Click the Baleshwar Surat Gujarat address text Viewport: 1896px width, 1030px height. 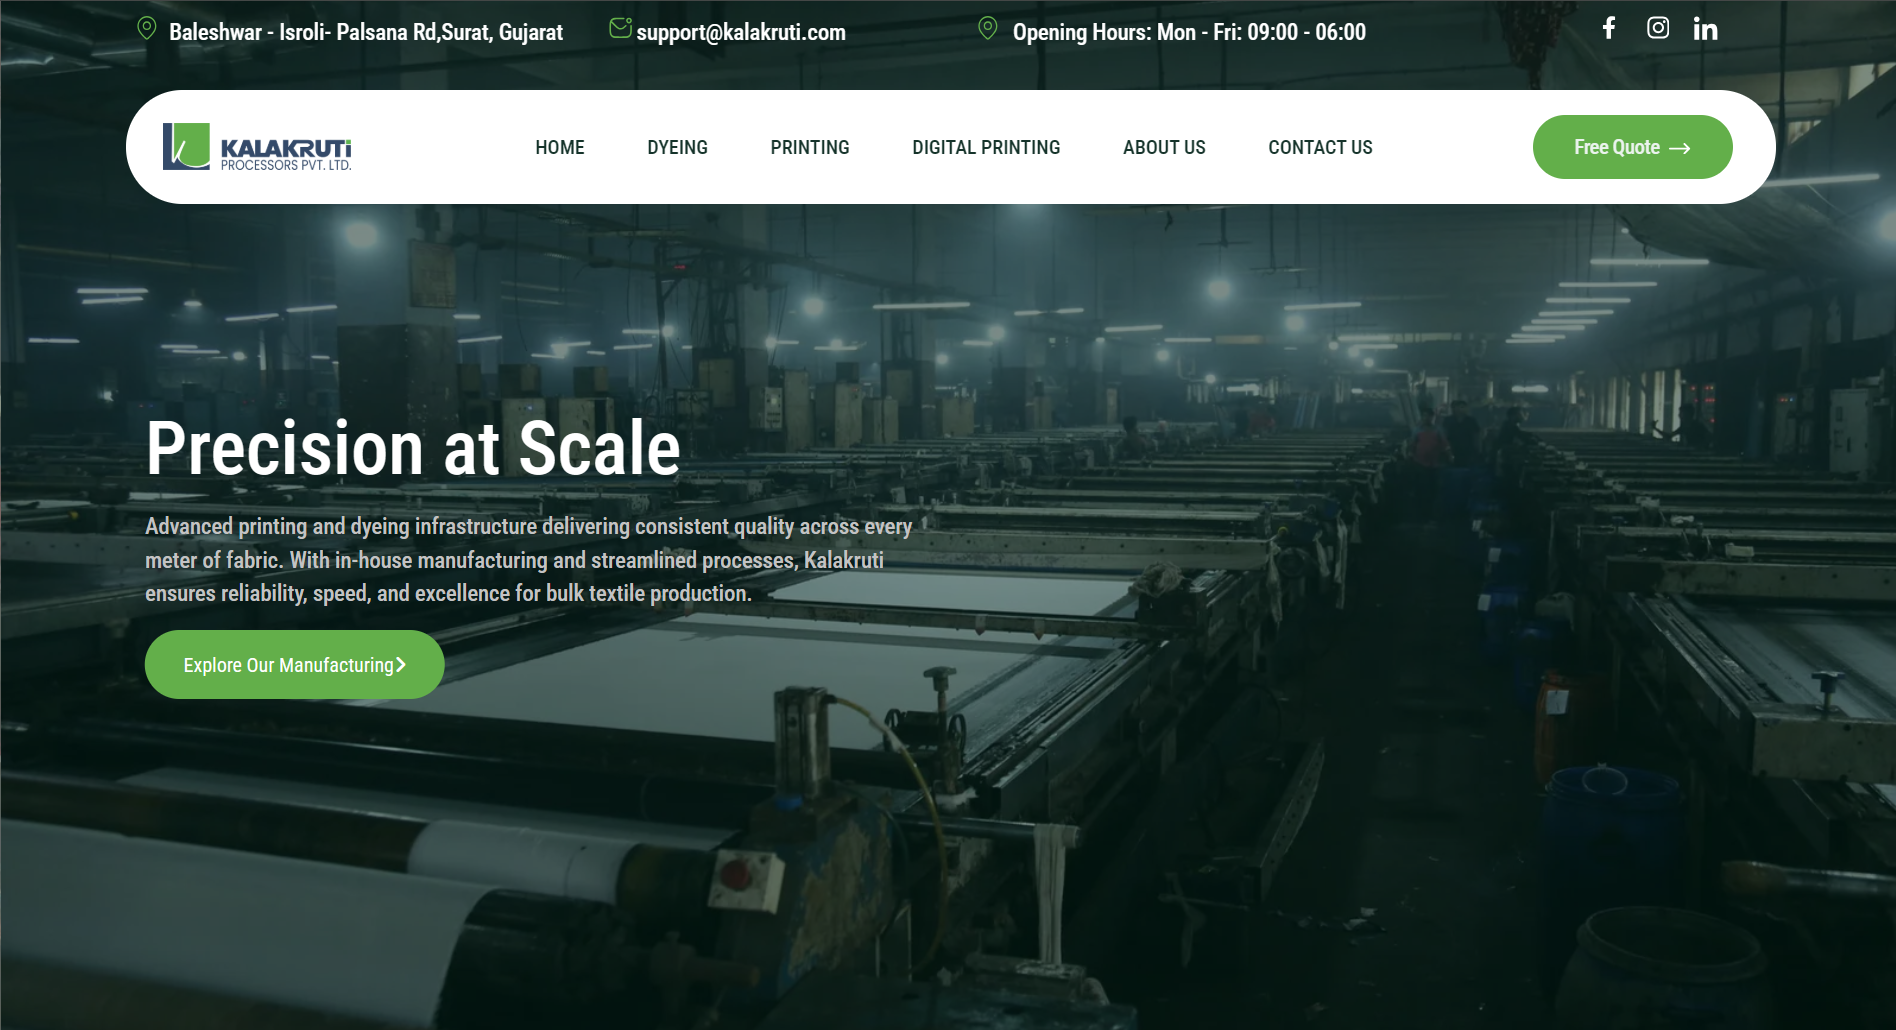coord(365,32)
